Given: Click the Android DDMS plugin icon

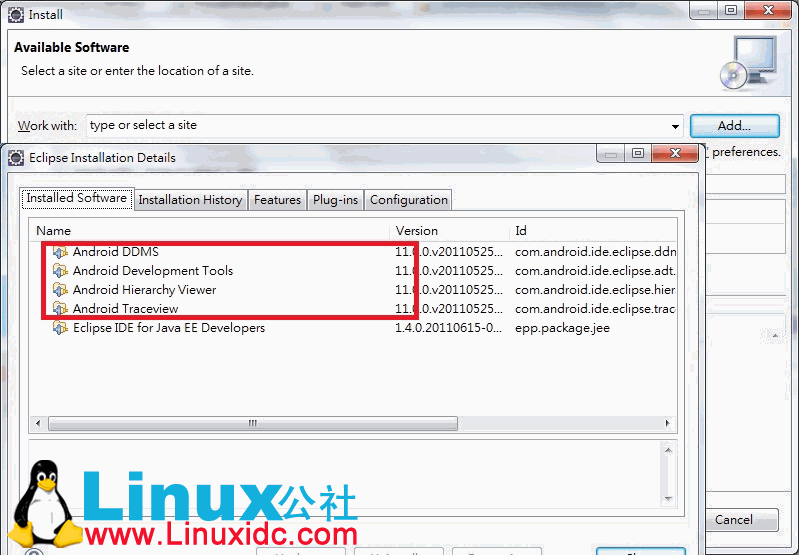Looking at the screenshot, I should (61, 252).
